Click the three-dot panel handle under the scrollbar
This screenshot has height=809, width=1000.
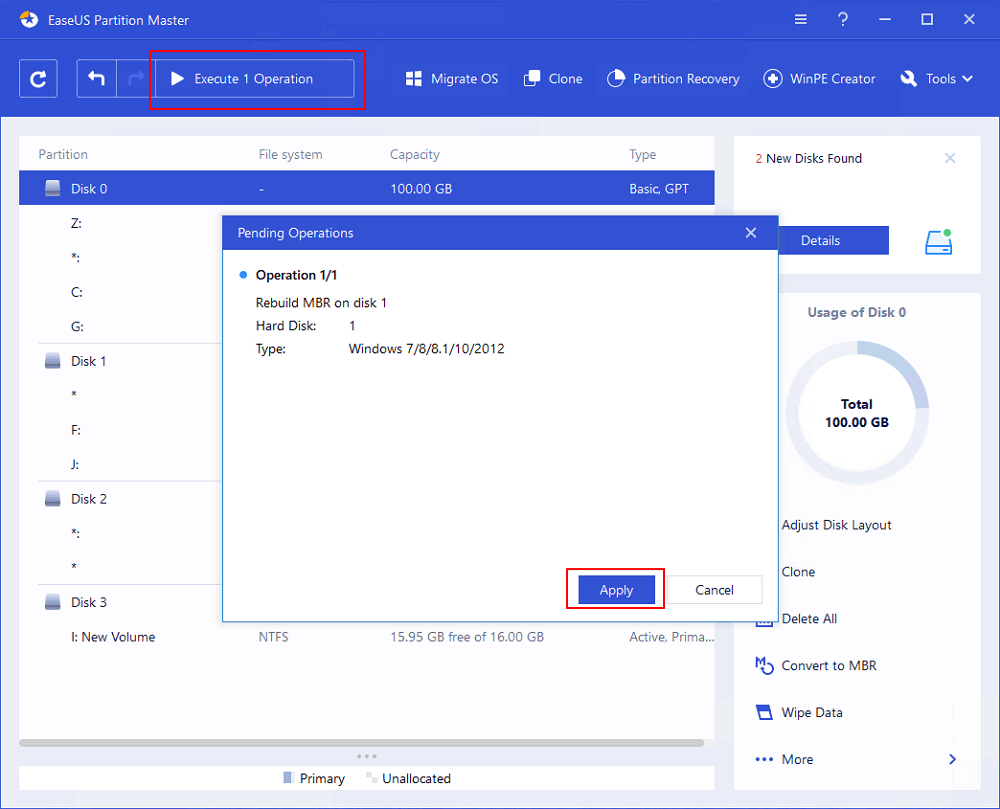click(367, 756)
